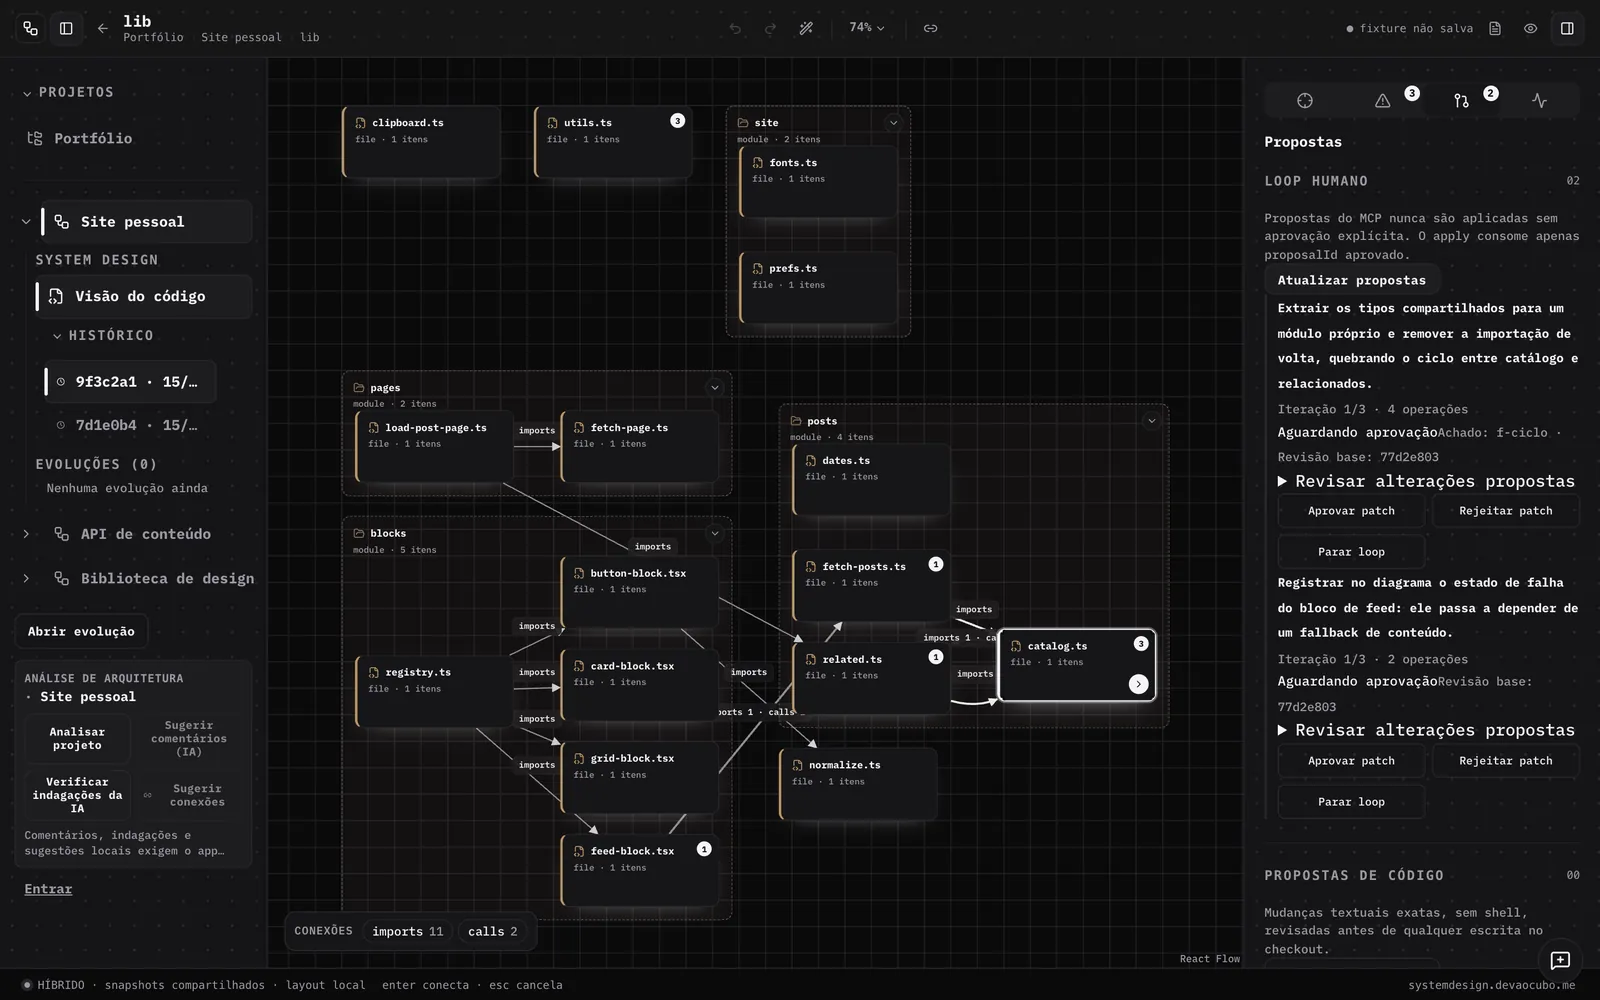Click the badge 1 on feed-block.tsx node
The height and width of the screenshot is (1000, 1600).
tap(704, 849)
